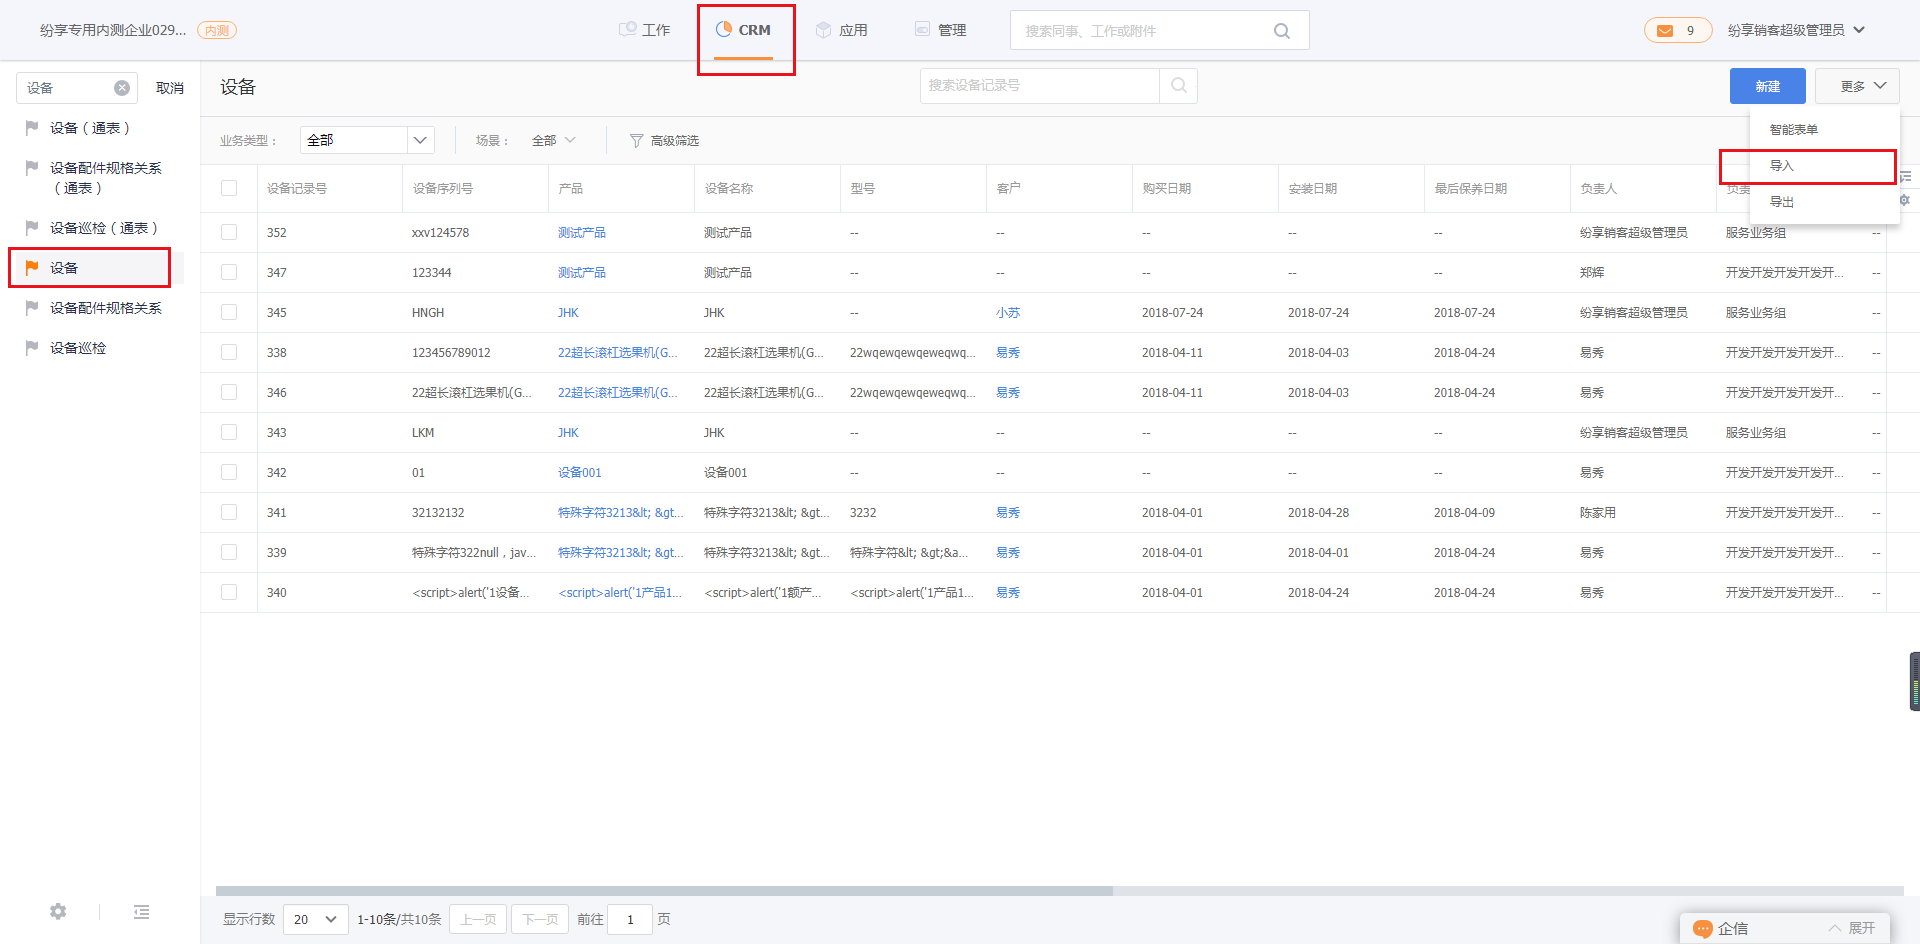Check the row for record 342
Screen dimensions: 1920x944
[x=229, y=472]
